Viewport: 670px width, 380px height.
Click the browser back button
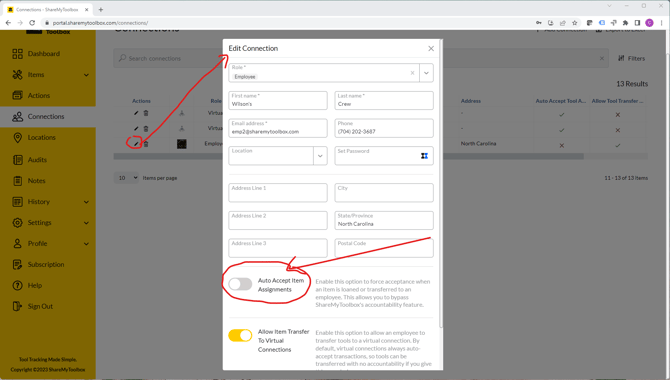tap(8, 23)
